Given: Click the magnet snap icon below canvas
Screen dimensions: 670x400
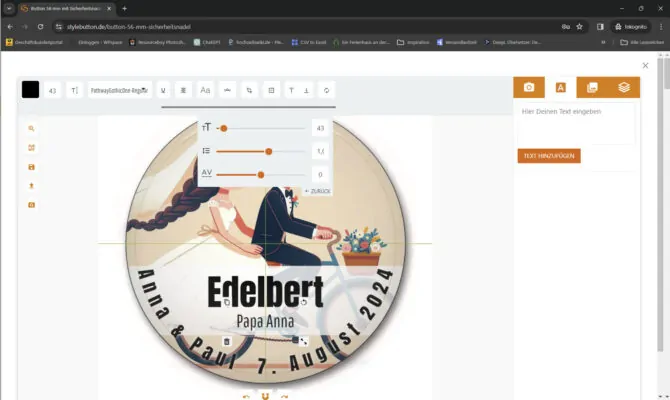Looking at the screenshot, I should (265, 397).
